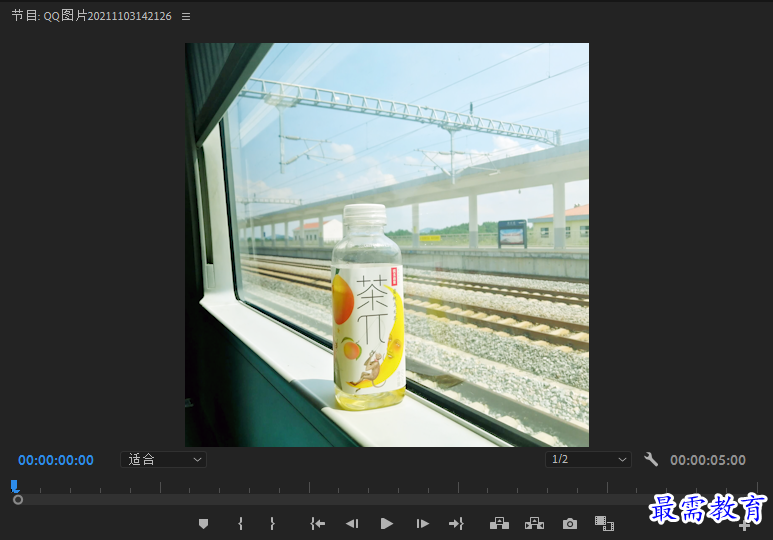The image size is (773, 540).
Task: Play the sequence
Action: coord(387,524)
